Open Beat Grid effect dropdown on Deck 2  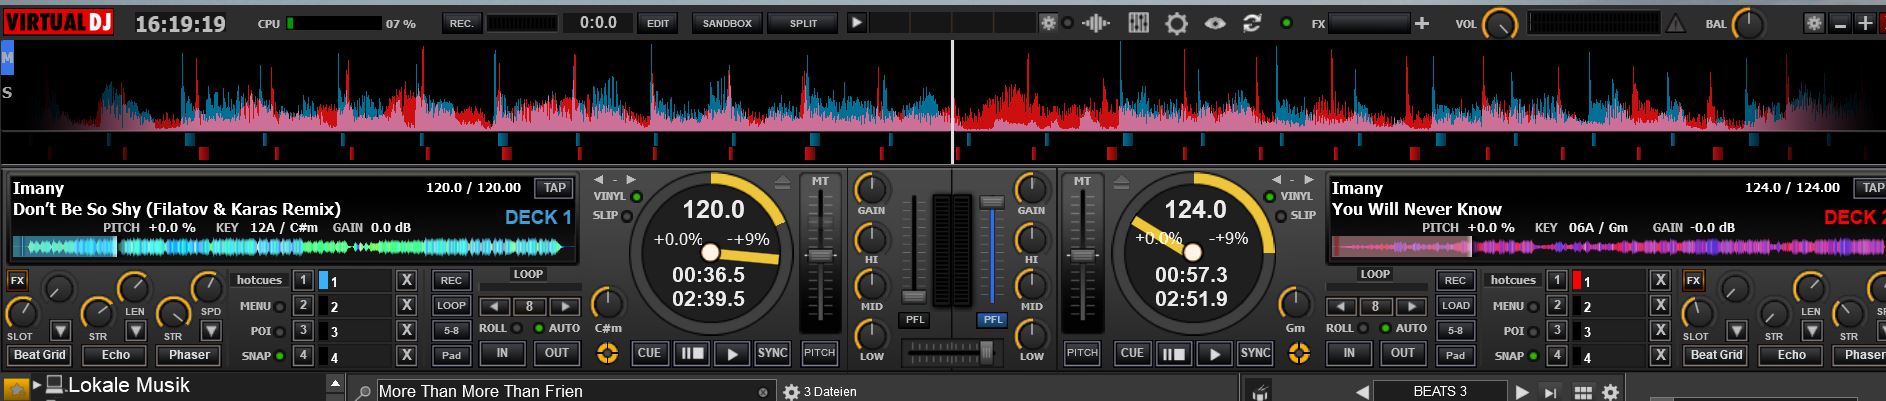pos(1737,330)
